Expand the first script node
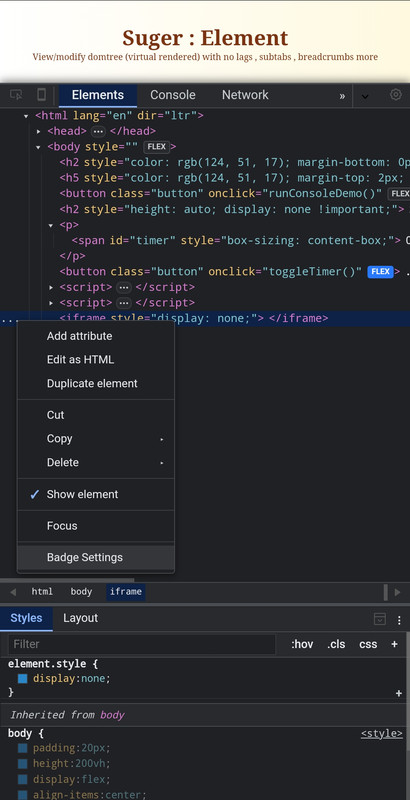Screen dimensions: 410x800 coord(50,287)
